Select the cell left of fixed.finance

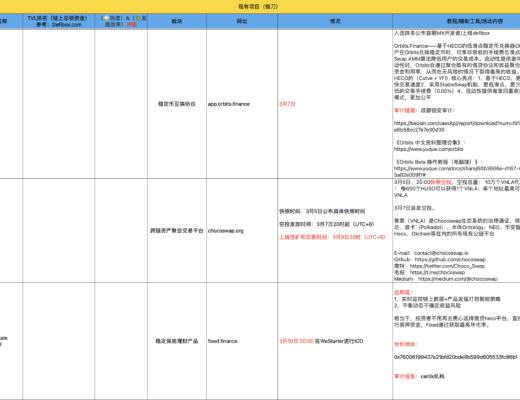177,341
